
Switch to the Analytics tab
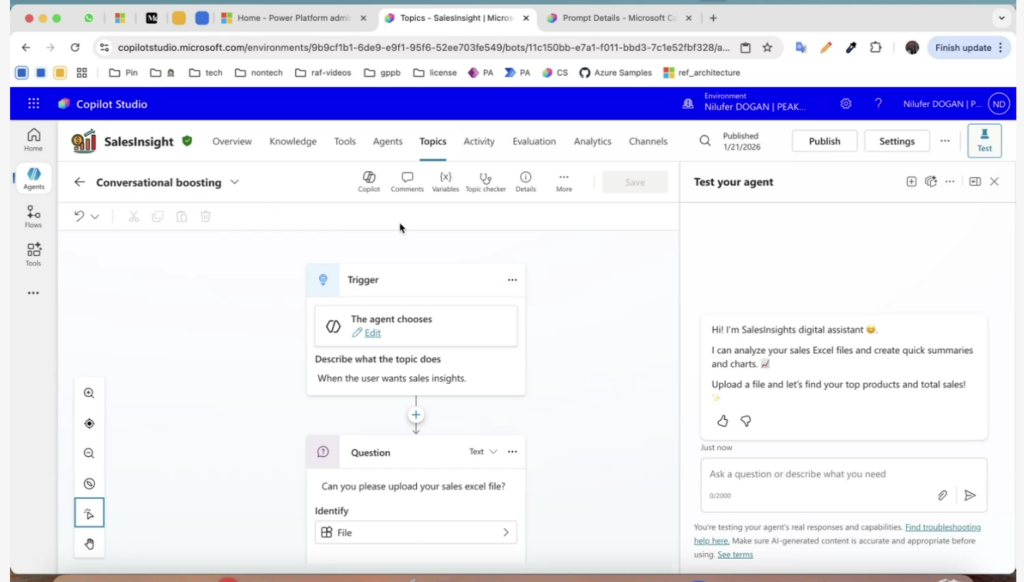tap(592, 141)
